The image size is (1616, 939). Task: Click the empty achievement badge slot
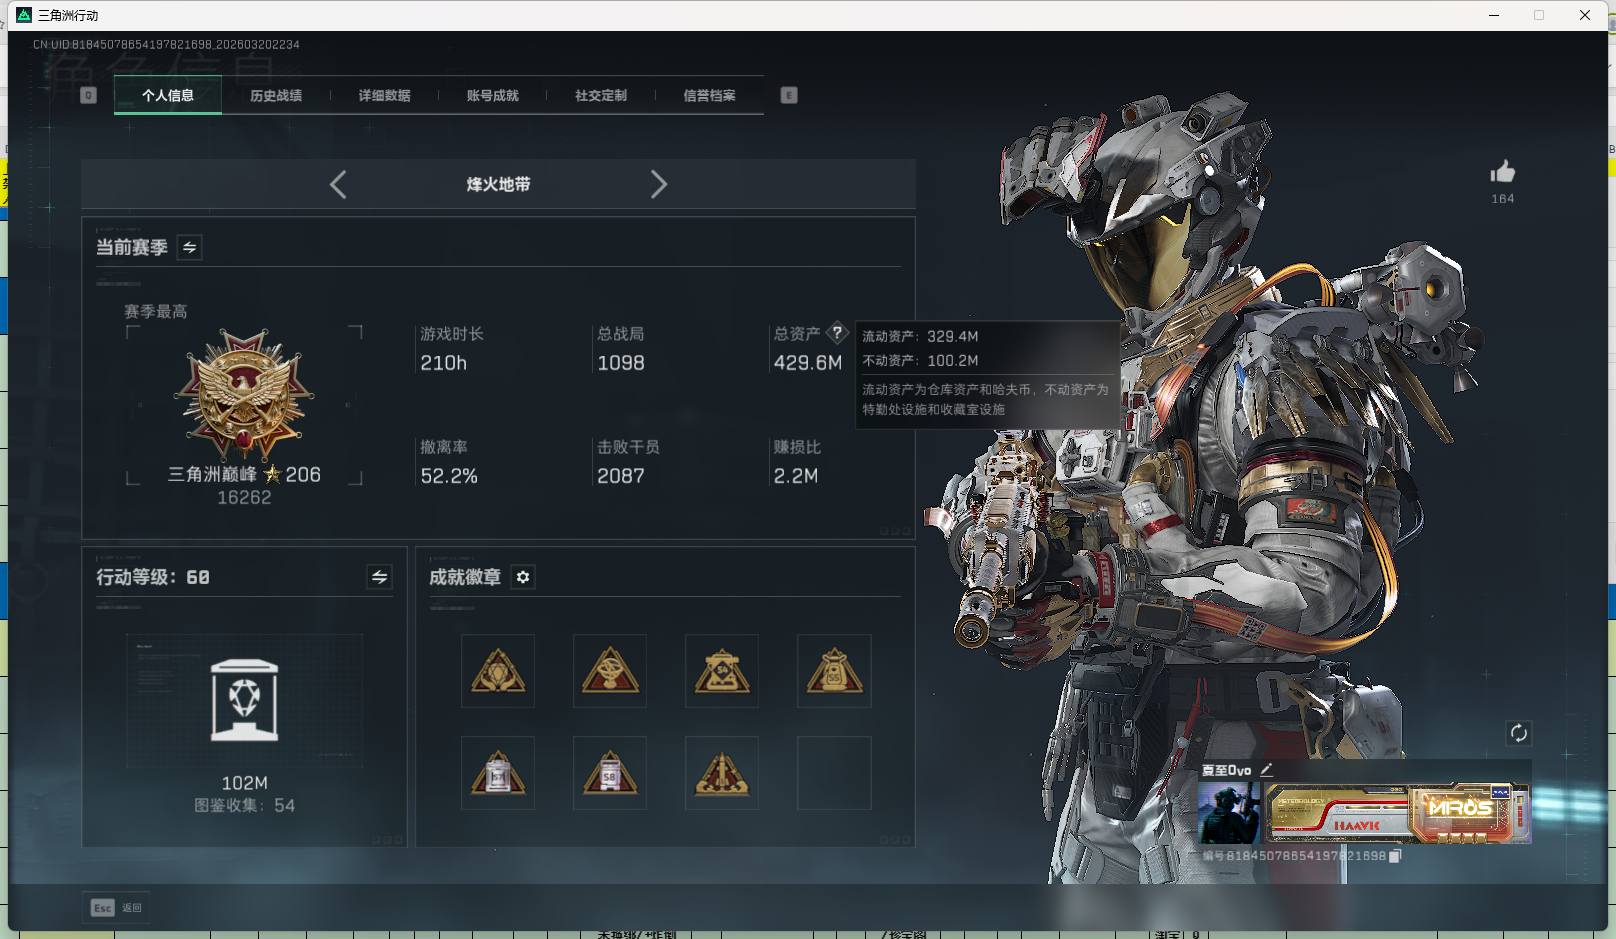(x=834, y=773)
